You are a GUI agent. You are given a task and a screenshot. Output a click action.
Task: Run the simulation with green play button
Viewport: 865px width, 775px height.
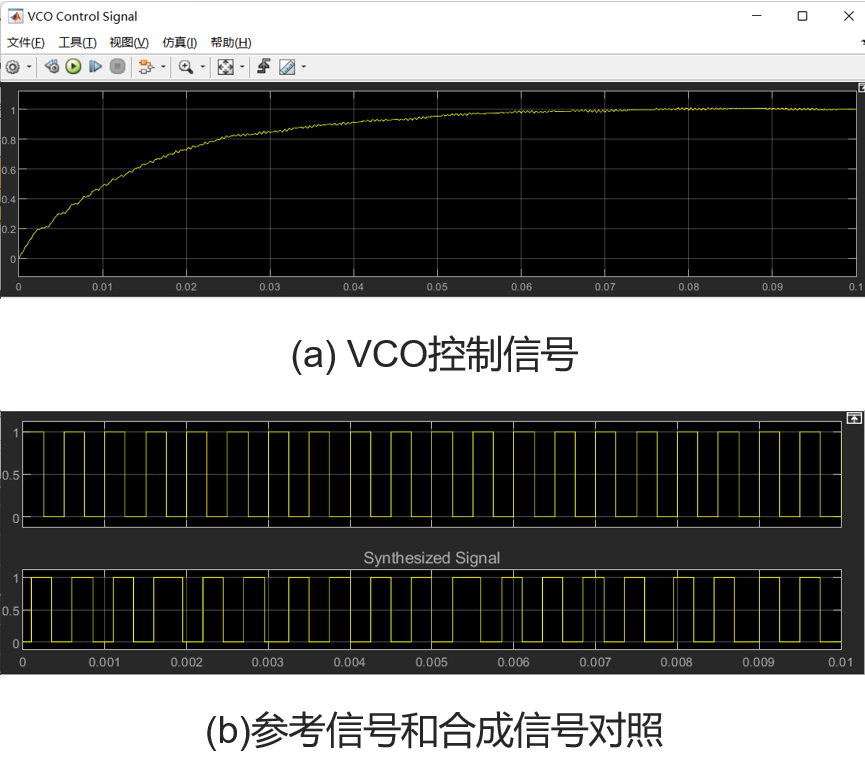[73, 67]
